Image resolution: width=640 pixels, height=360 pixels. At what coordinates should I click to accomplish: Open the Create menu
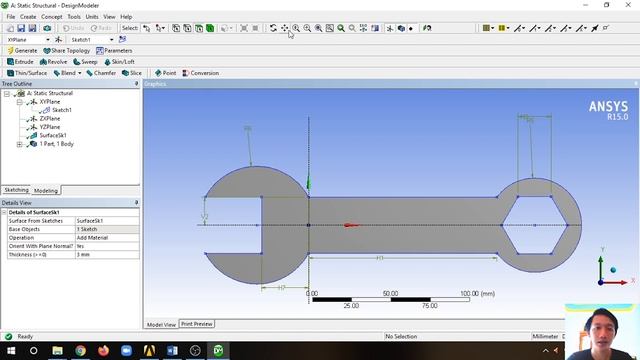click(x=28, y=17)
